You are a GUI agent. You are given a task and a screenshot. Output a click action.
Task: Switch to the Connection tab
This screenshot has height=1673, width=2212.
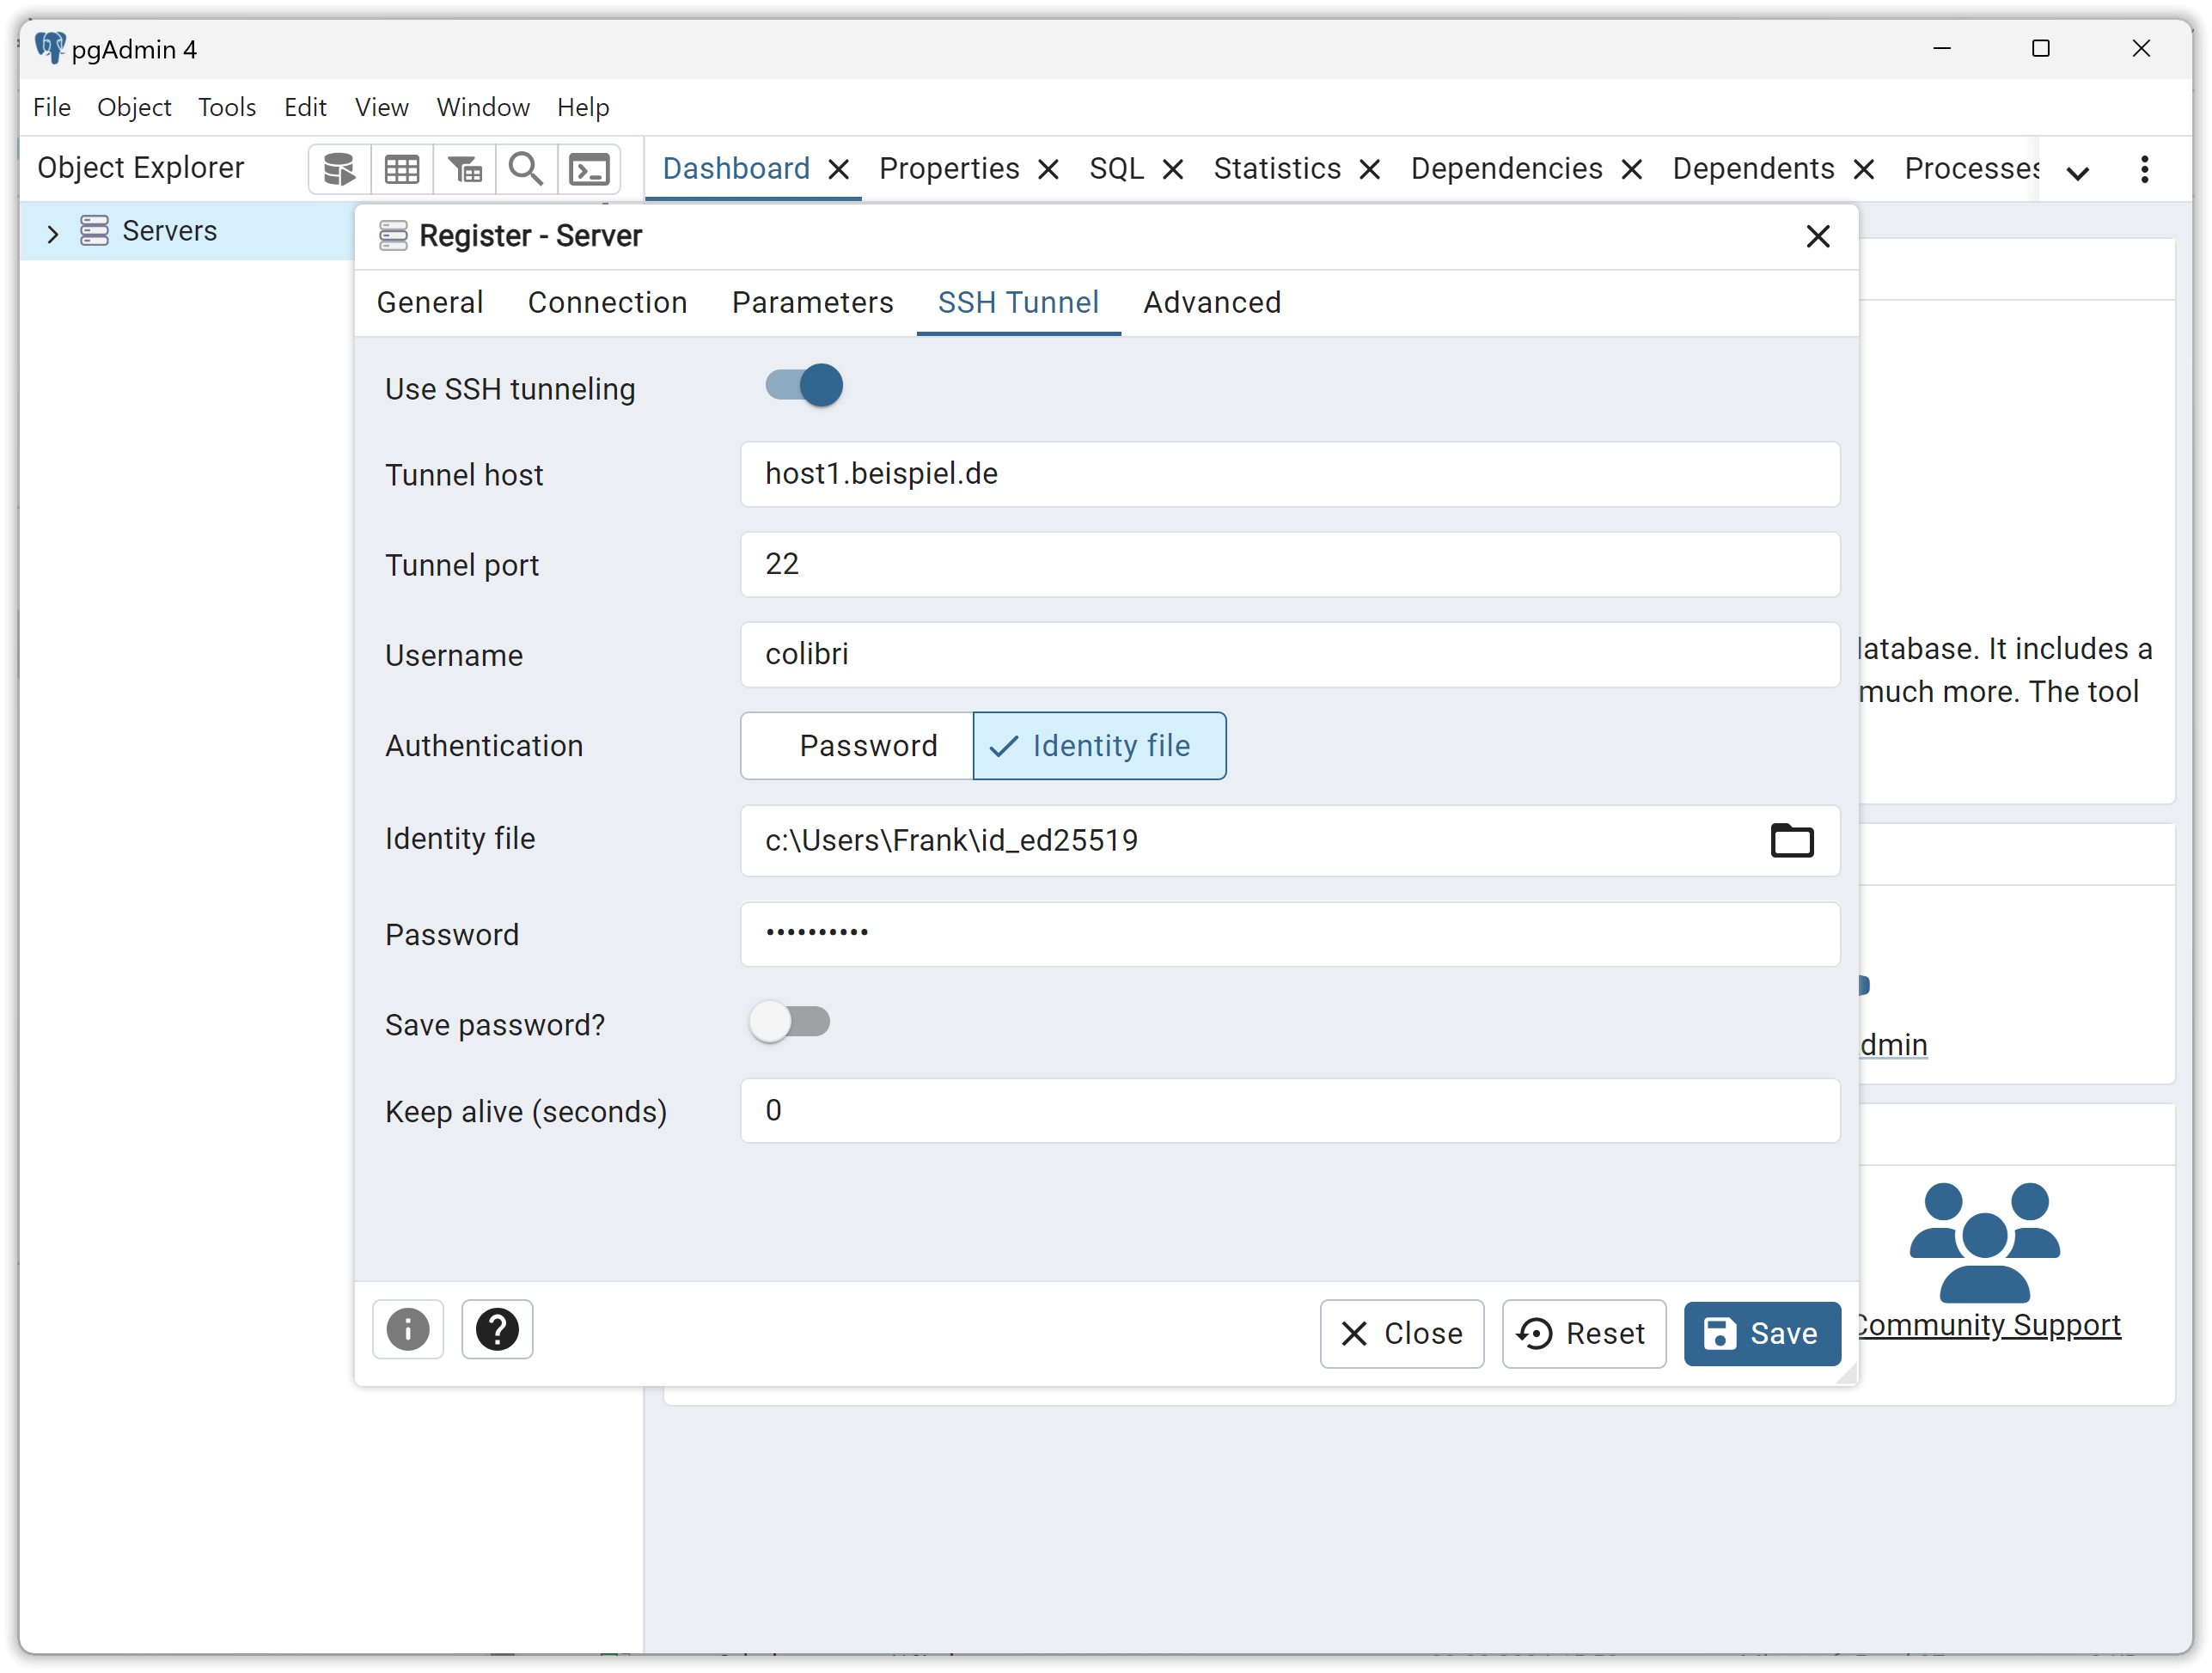[607, 302]
